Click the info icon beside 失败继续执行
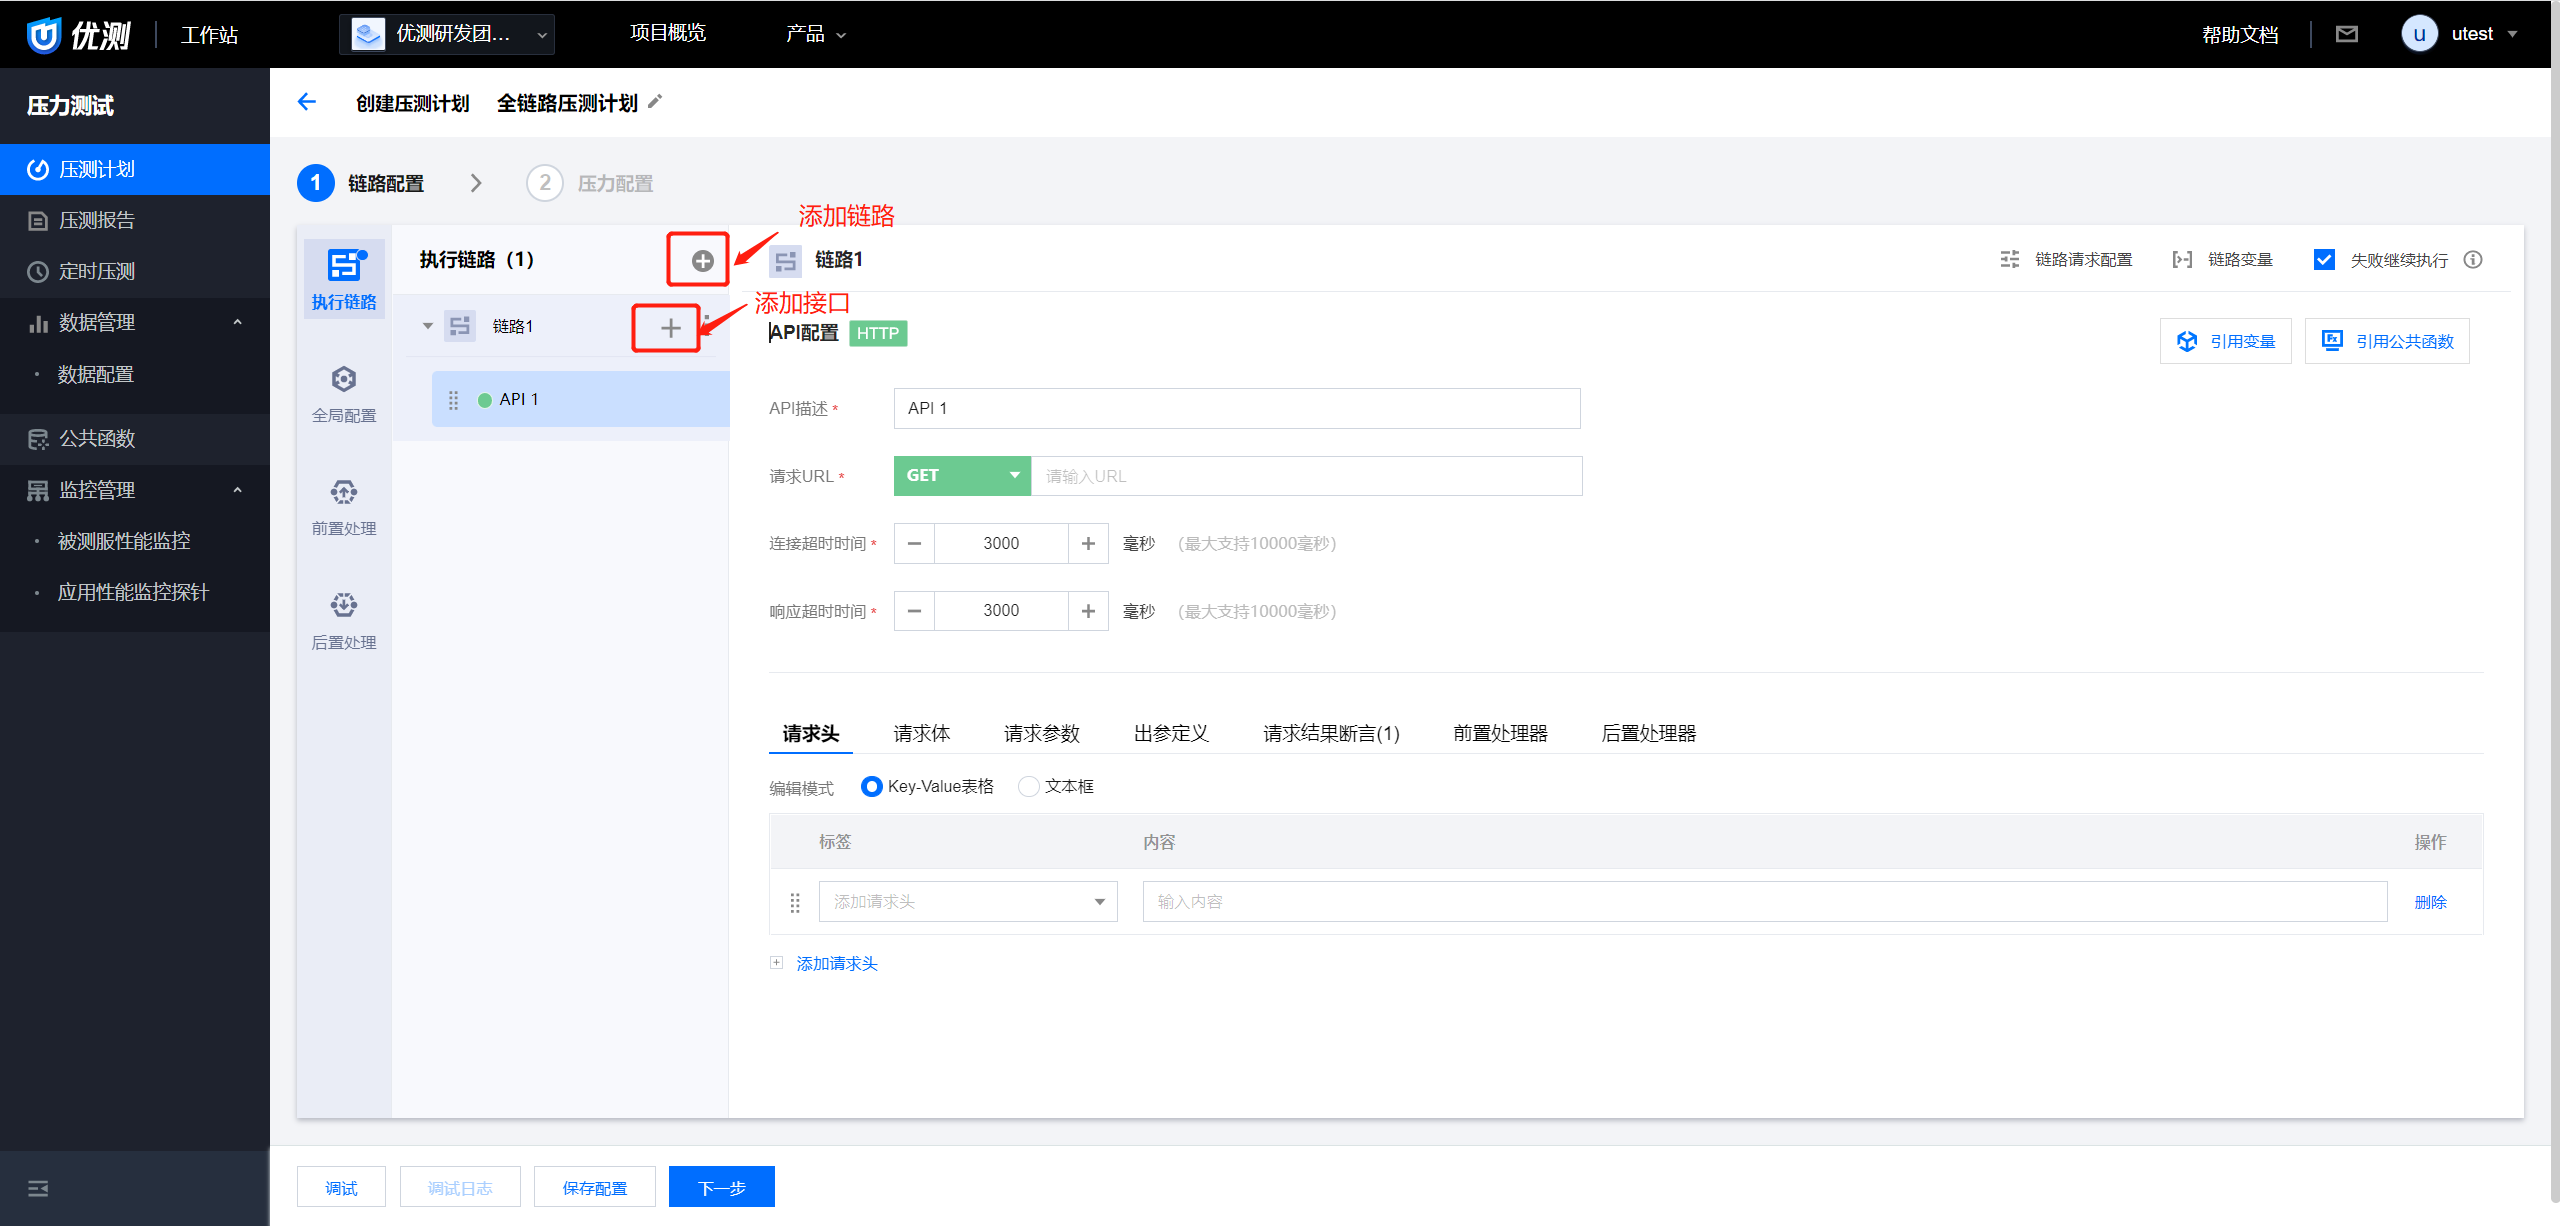Screen dimensions: 2560x1226 coord(2473,260)
